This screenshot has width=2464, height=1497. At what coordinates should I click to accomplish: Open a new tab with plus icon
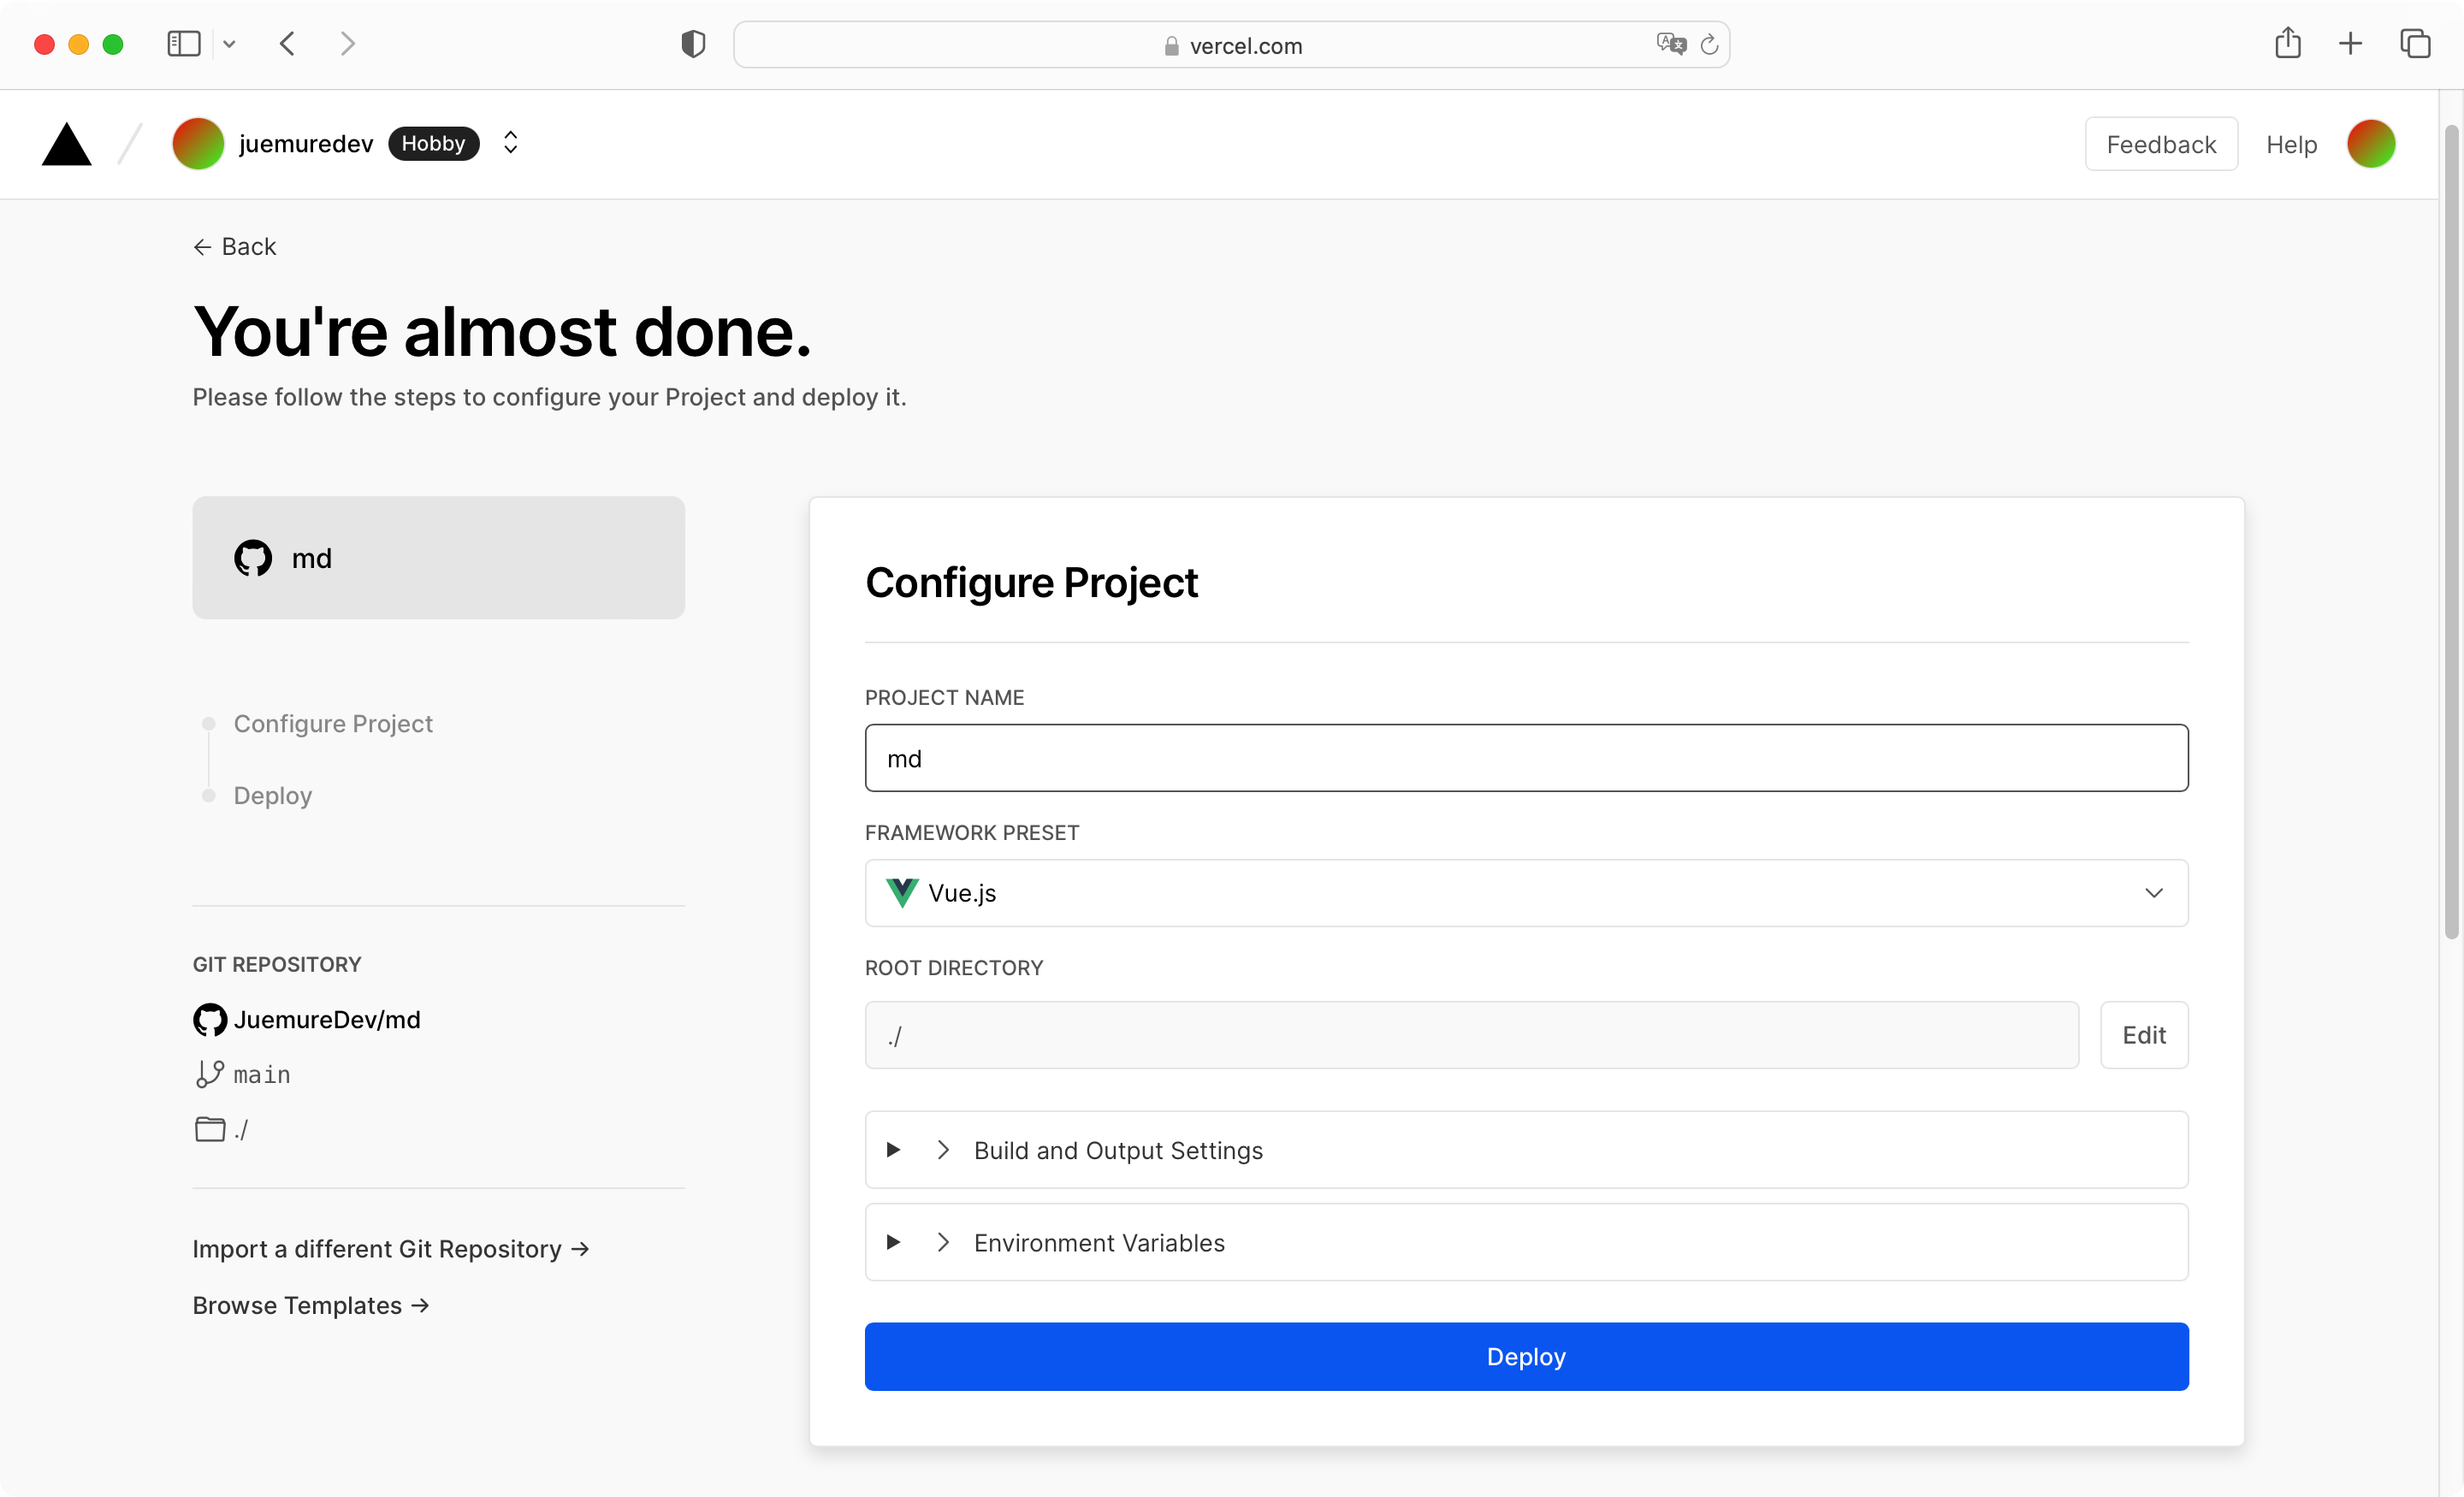tap(2351, 44)
